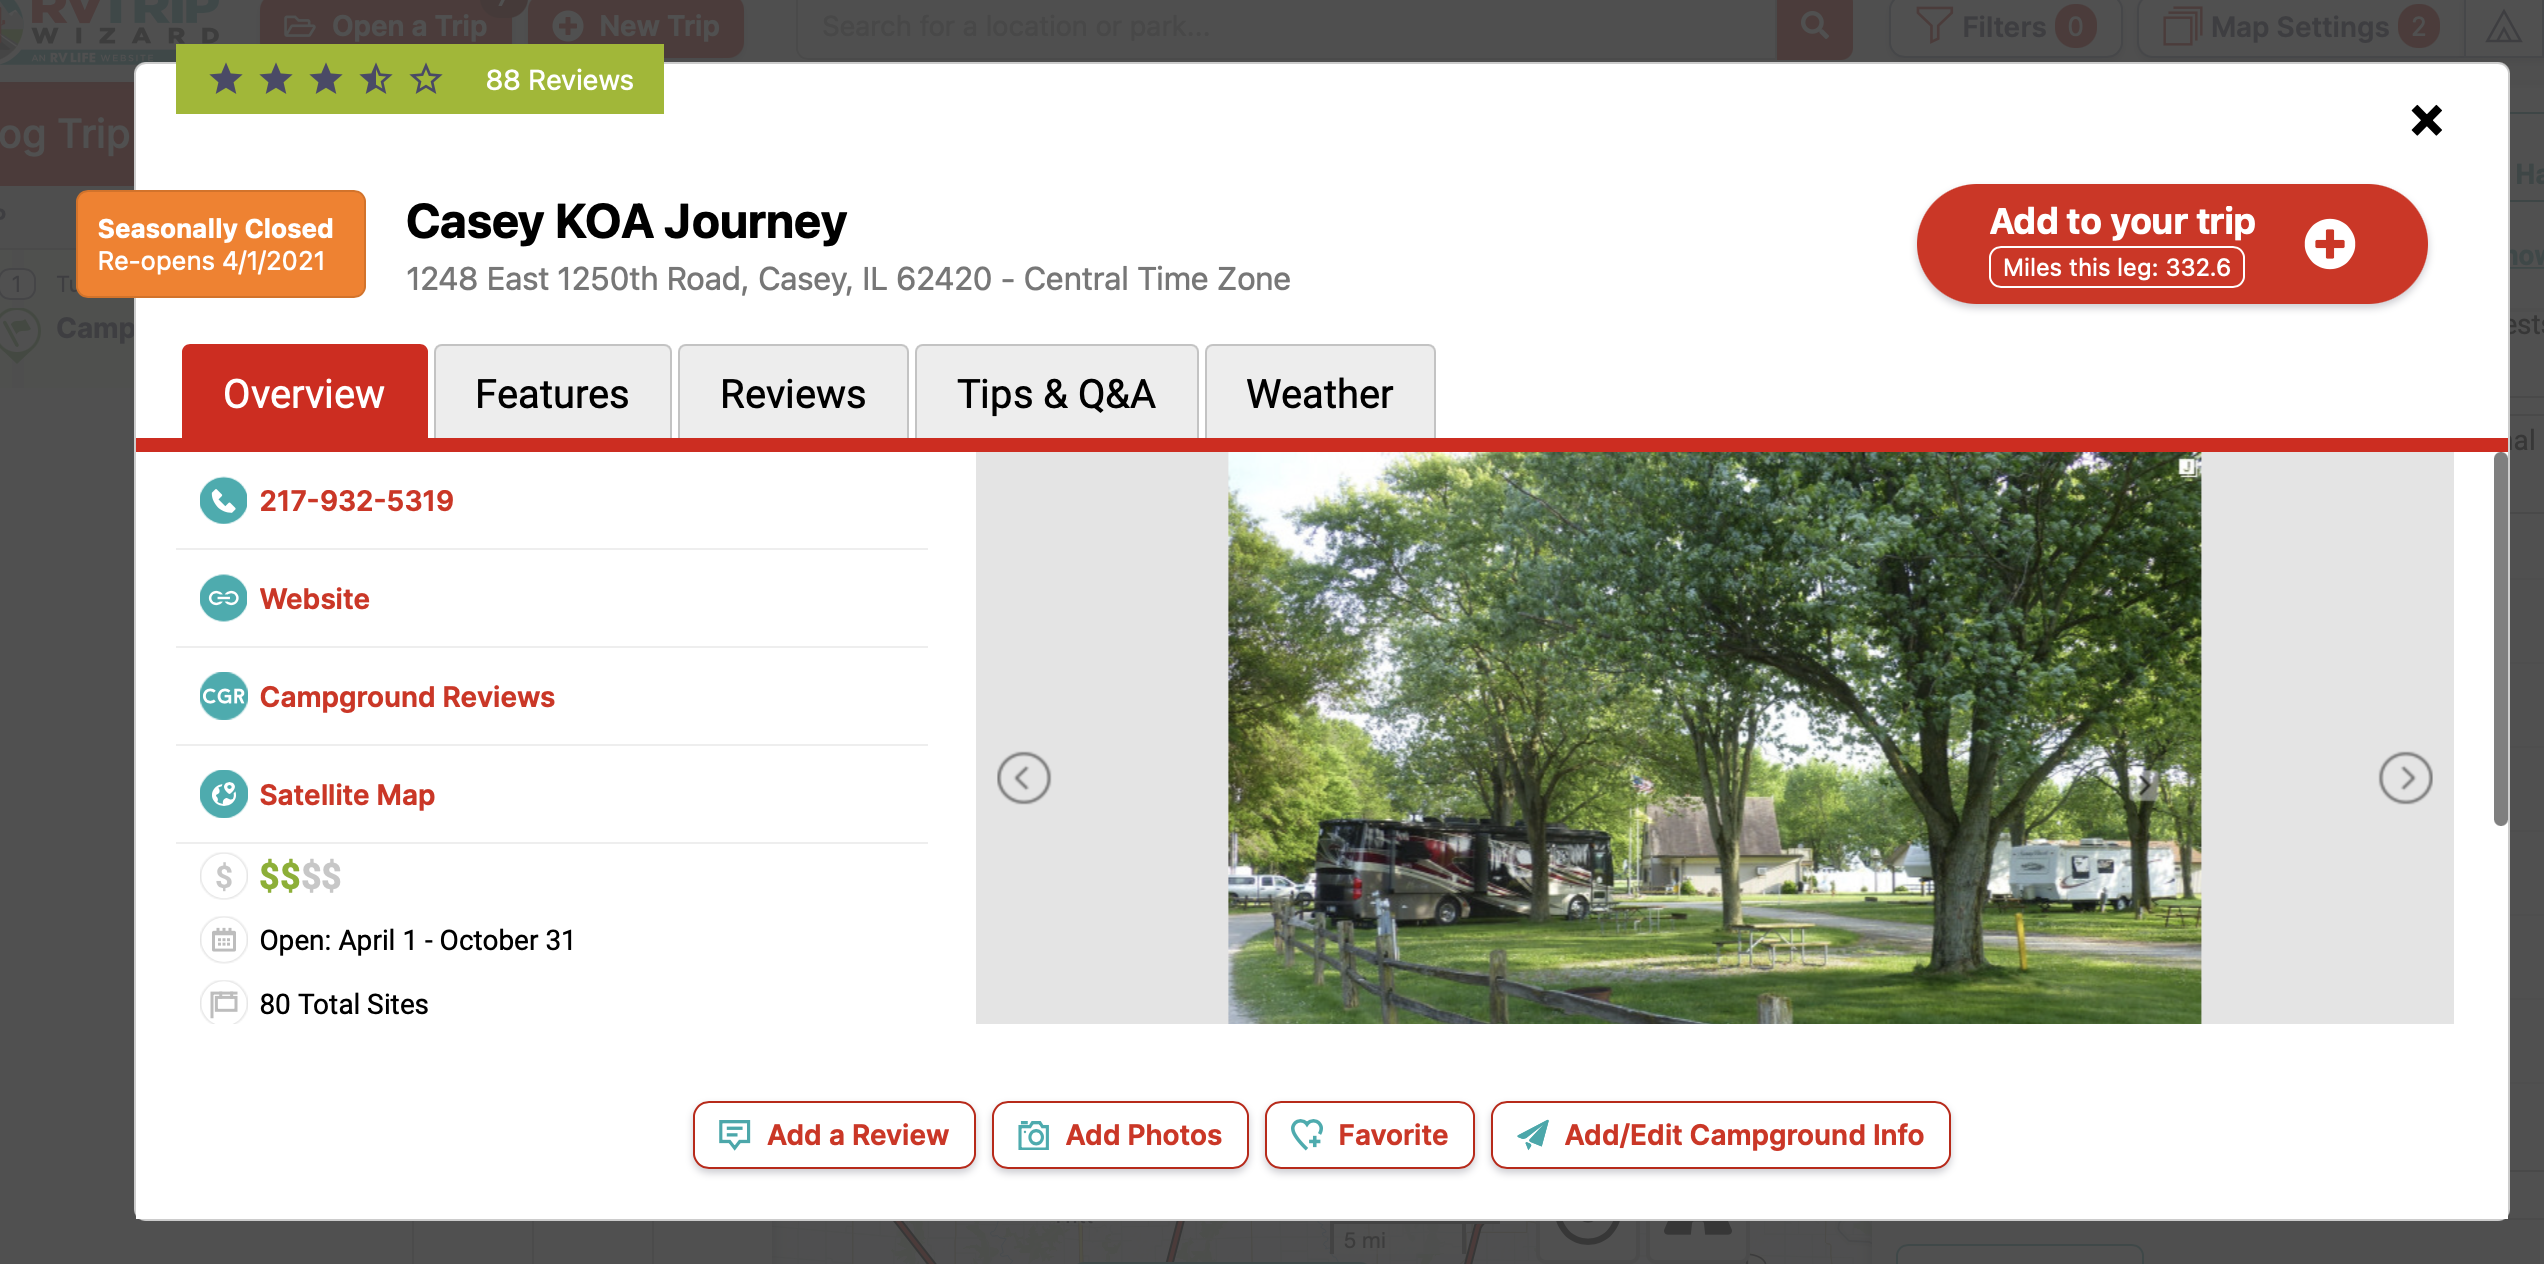Click the Satellite Map globe icon
Screen dimensions: 2544x1264
[223, 795]
